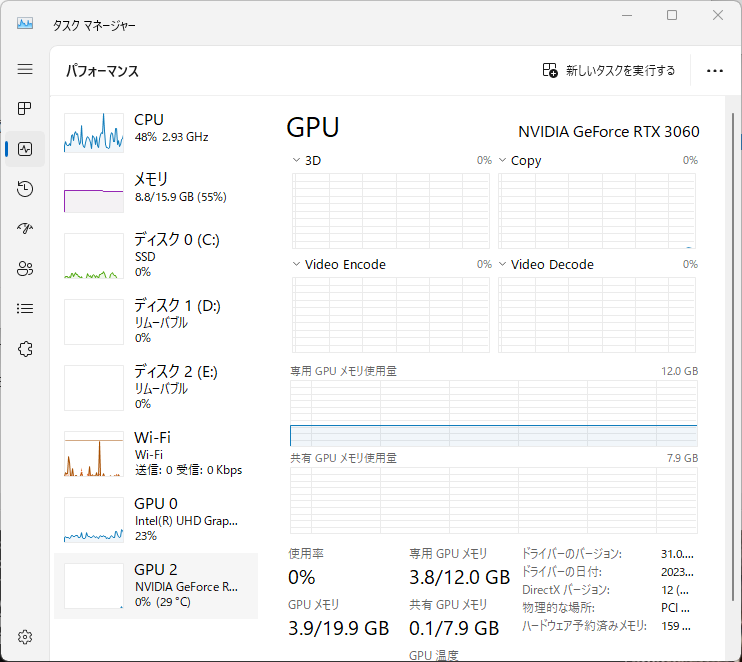Open the Startup apps page icon
Viewport: 742px width, 662px height.
tap(25, 229)
